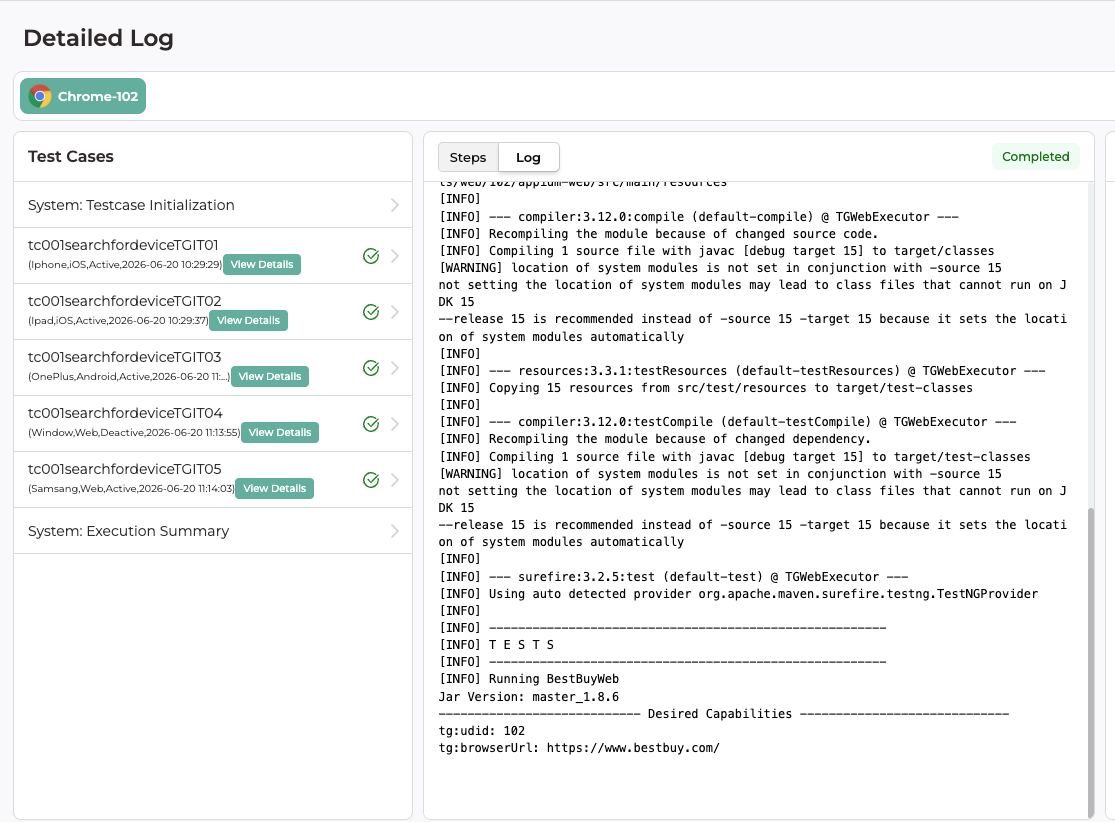View Details for Samsang Web test case
The height and width of the screenshot is (822, 1115).
[274, 489]
